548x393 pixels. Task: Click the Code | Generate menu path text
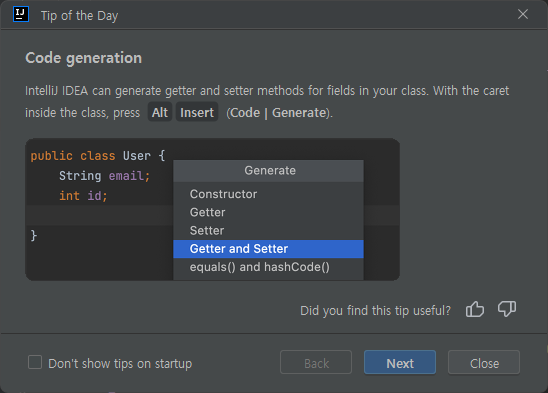[278, 113]
